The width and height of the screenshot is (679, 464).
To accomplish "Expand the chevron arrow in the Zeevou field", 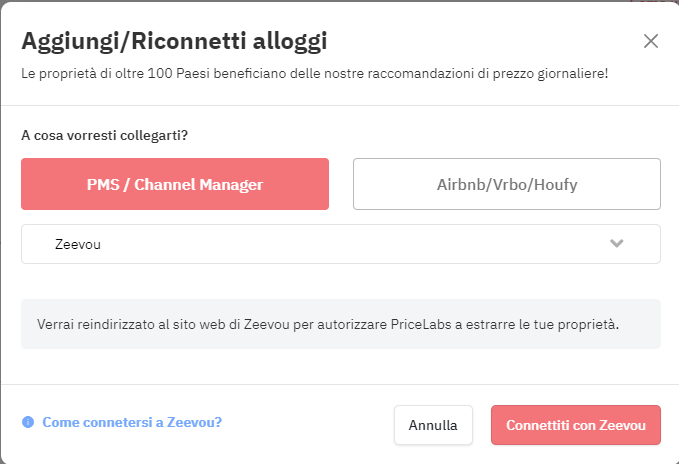I will click(617, 243).
